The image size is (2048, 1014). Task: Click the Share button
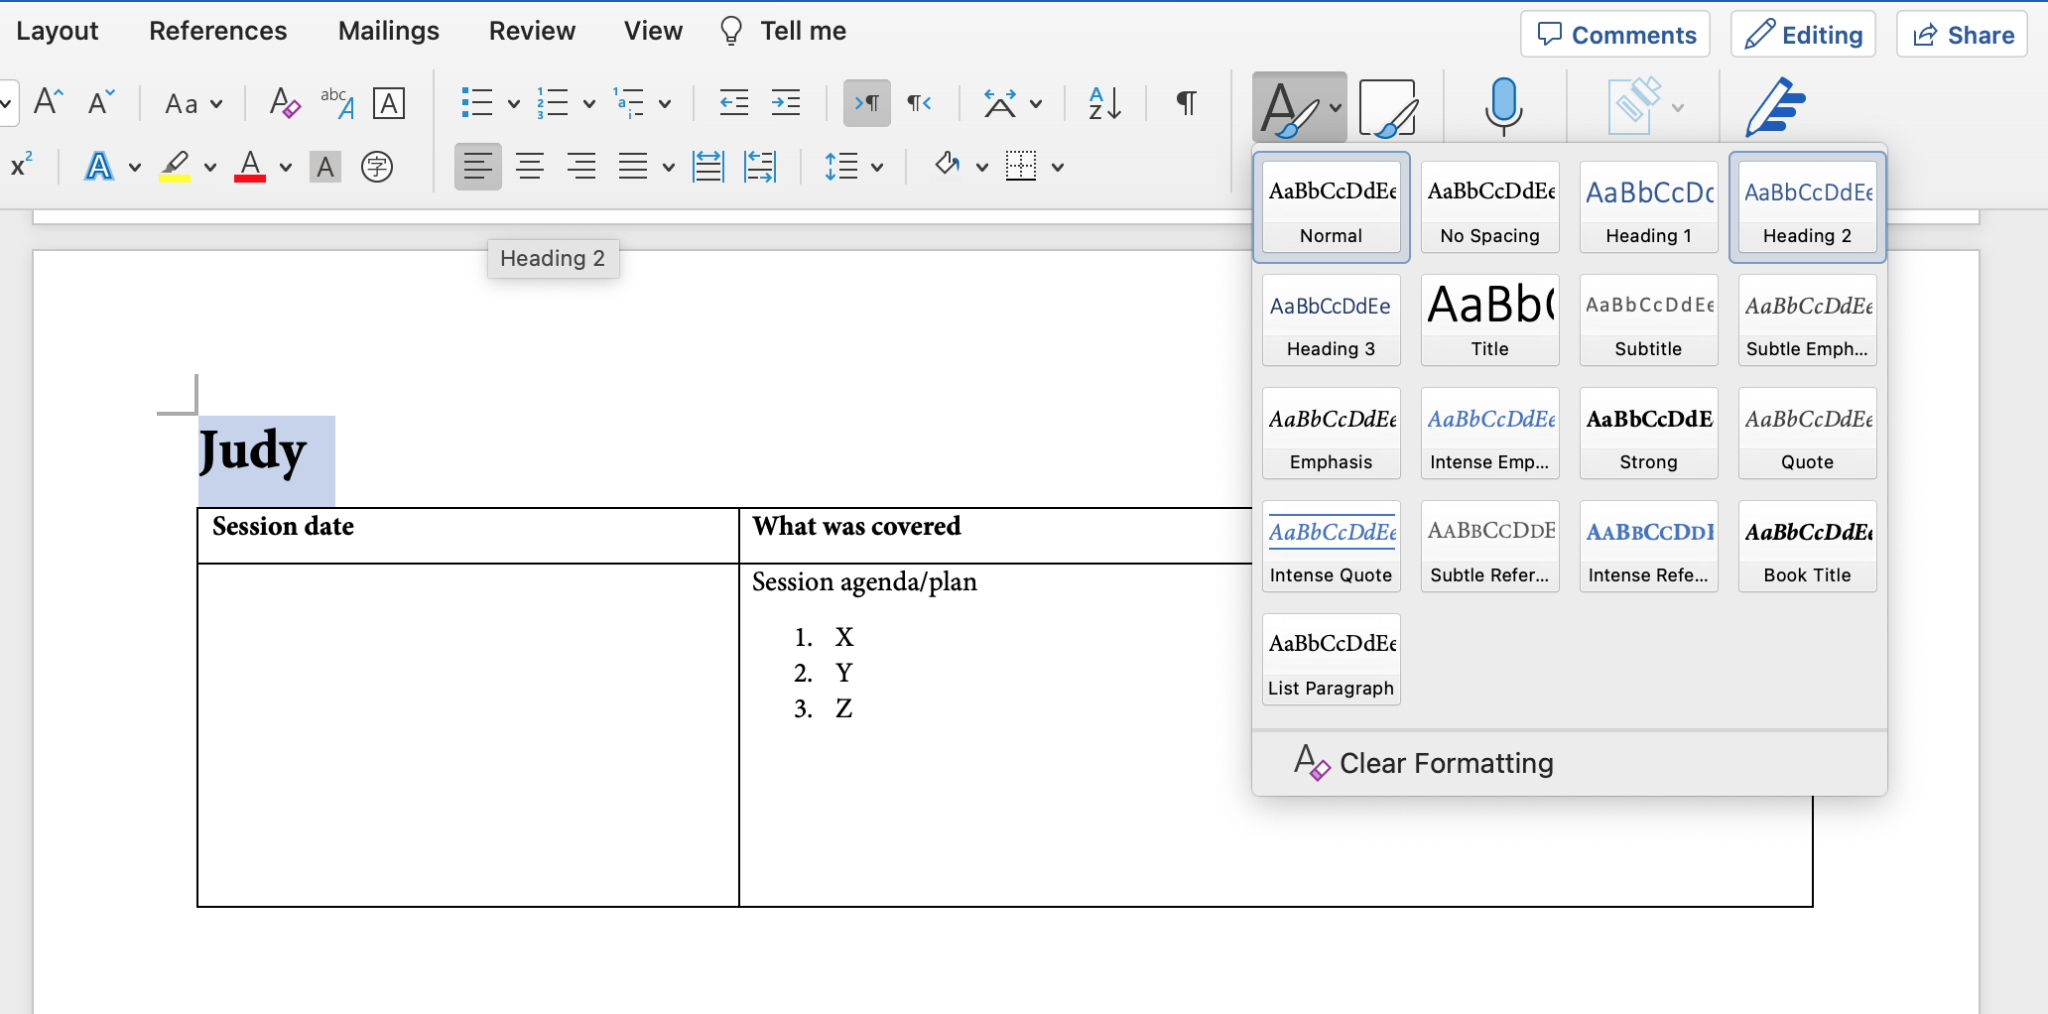1959,33
